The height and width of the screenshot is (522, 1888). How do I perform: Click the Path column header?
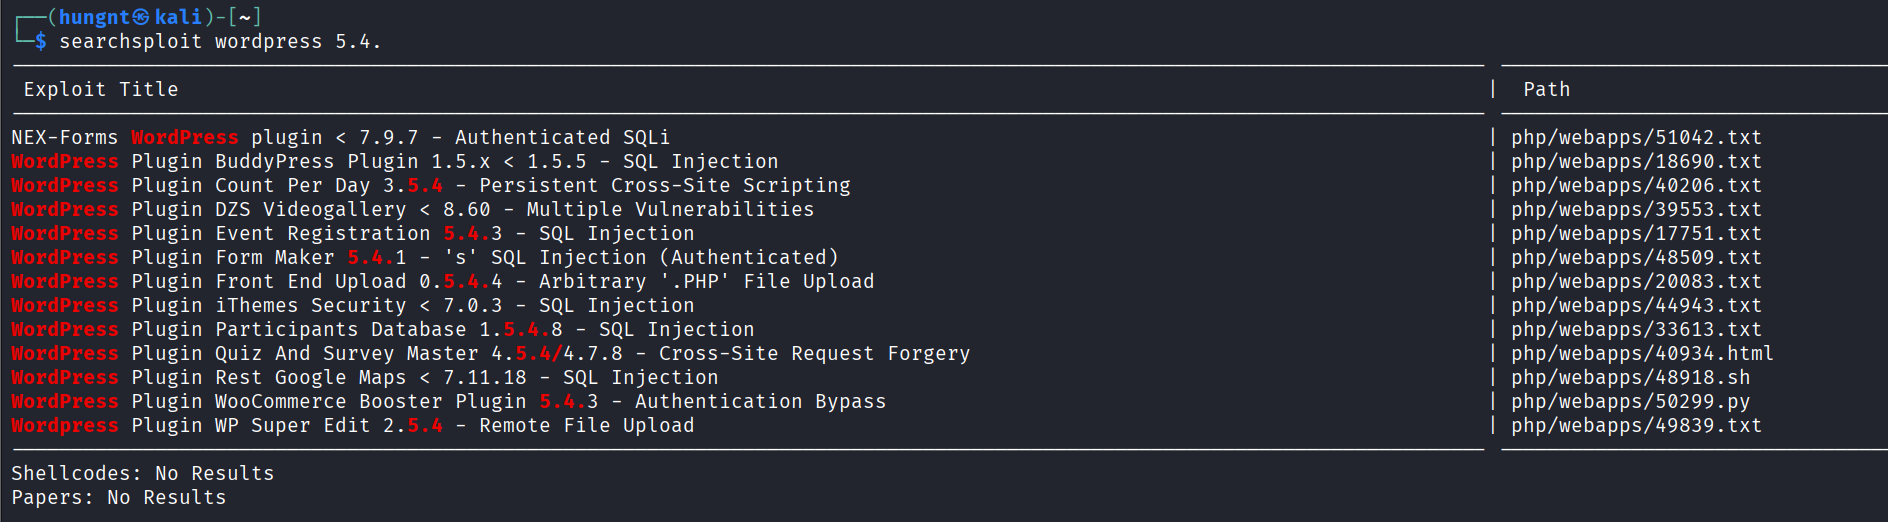[1546, 89]
